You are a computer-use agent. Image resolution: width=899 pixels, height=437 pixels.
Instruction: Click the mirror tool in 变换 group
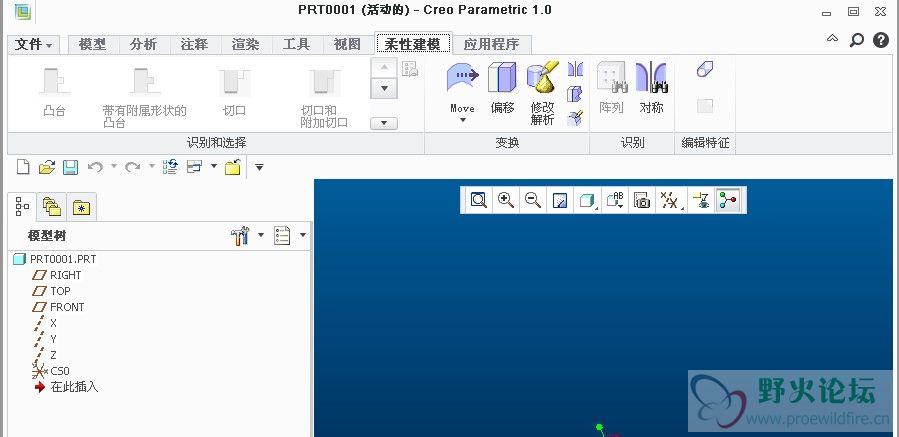(575, 69)
